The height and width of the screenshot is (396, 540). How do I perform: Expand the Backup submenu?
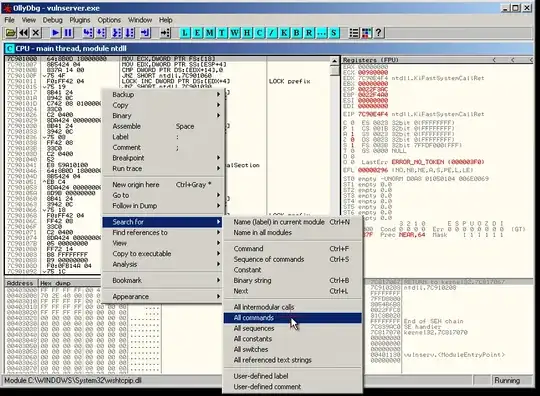pos(164,94)
